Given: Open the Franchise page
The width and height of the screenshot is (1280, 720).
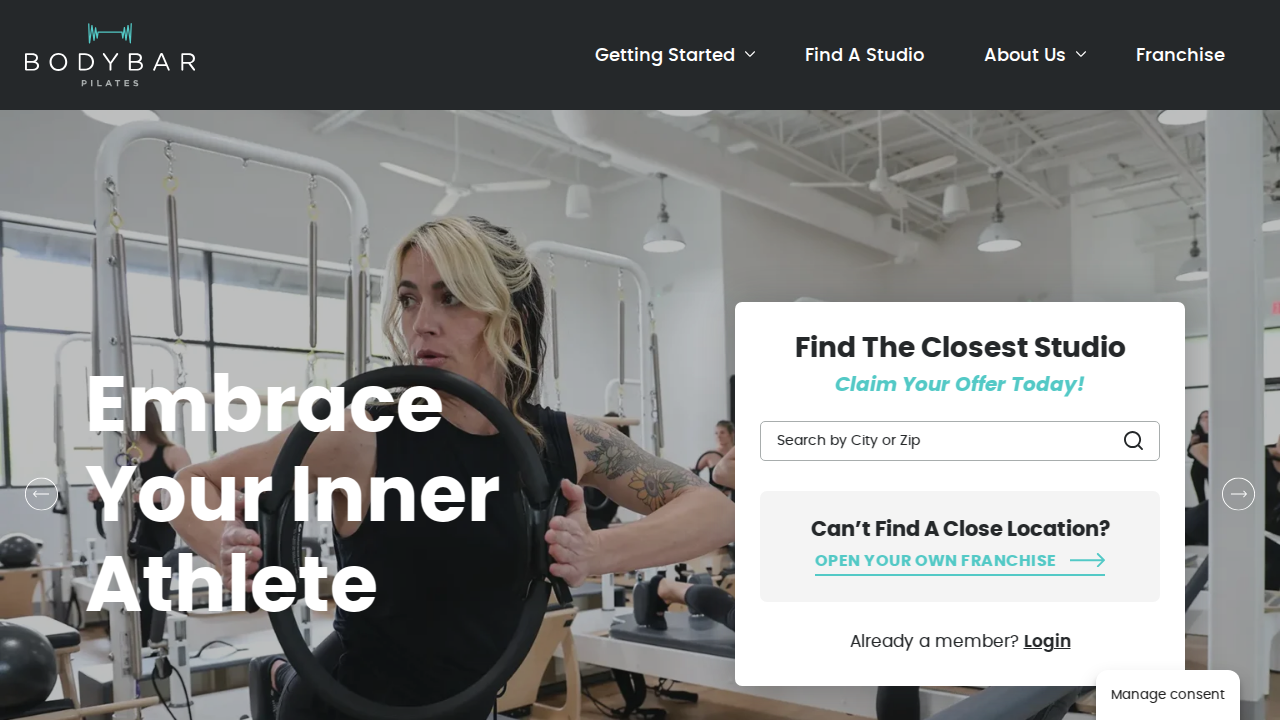Looking at the screenshot, I should (1180, 55).
